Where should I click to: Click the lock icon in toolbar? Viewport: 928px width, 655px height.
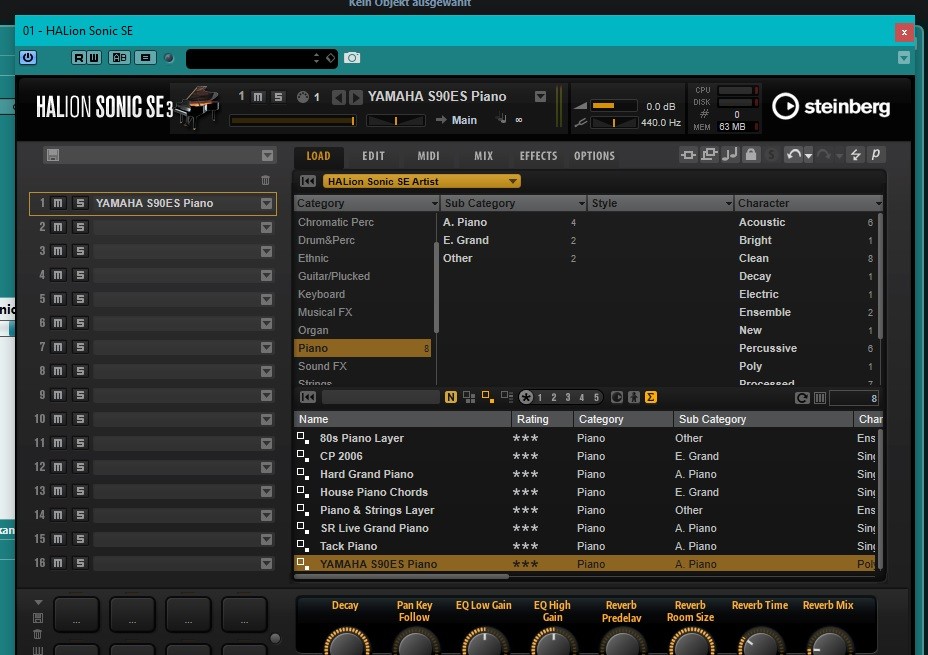pyautogui.click(x=749, y=155)
